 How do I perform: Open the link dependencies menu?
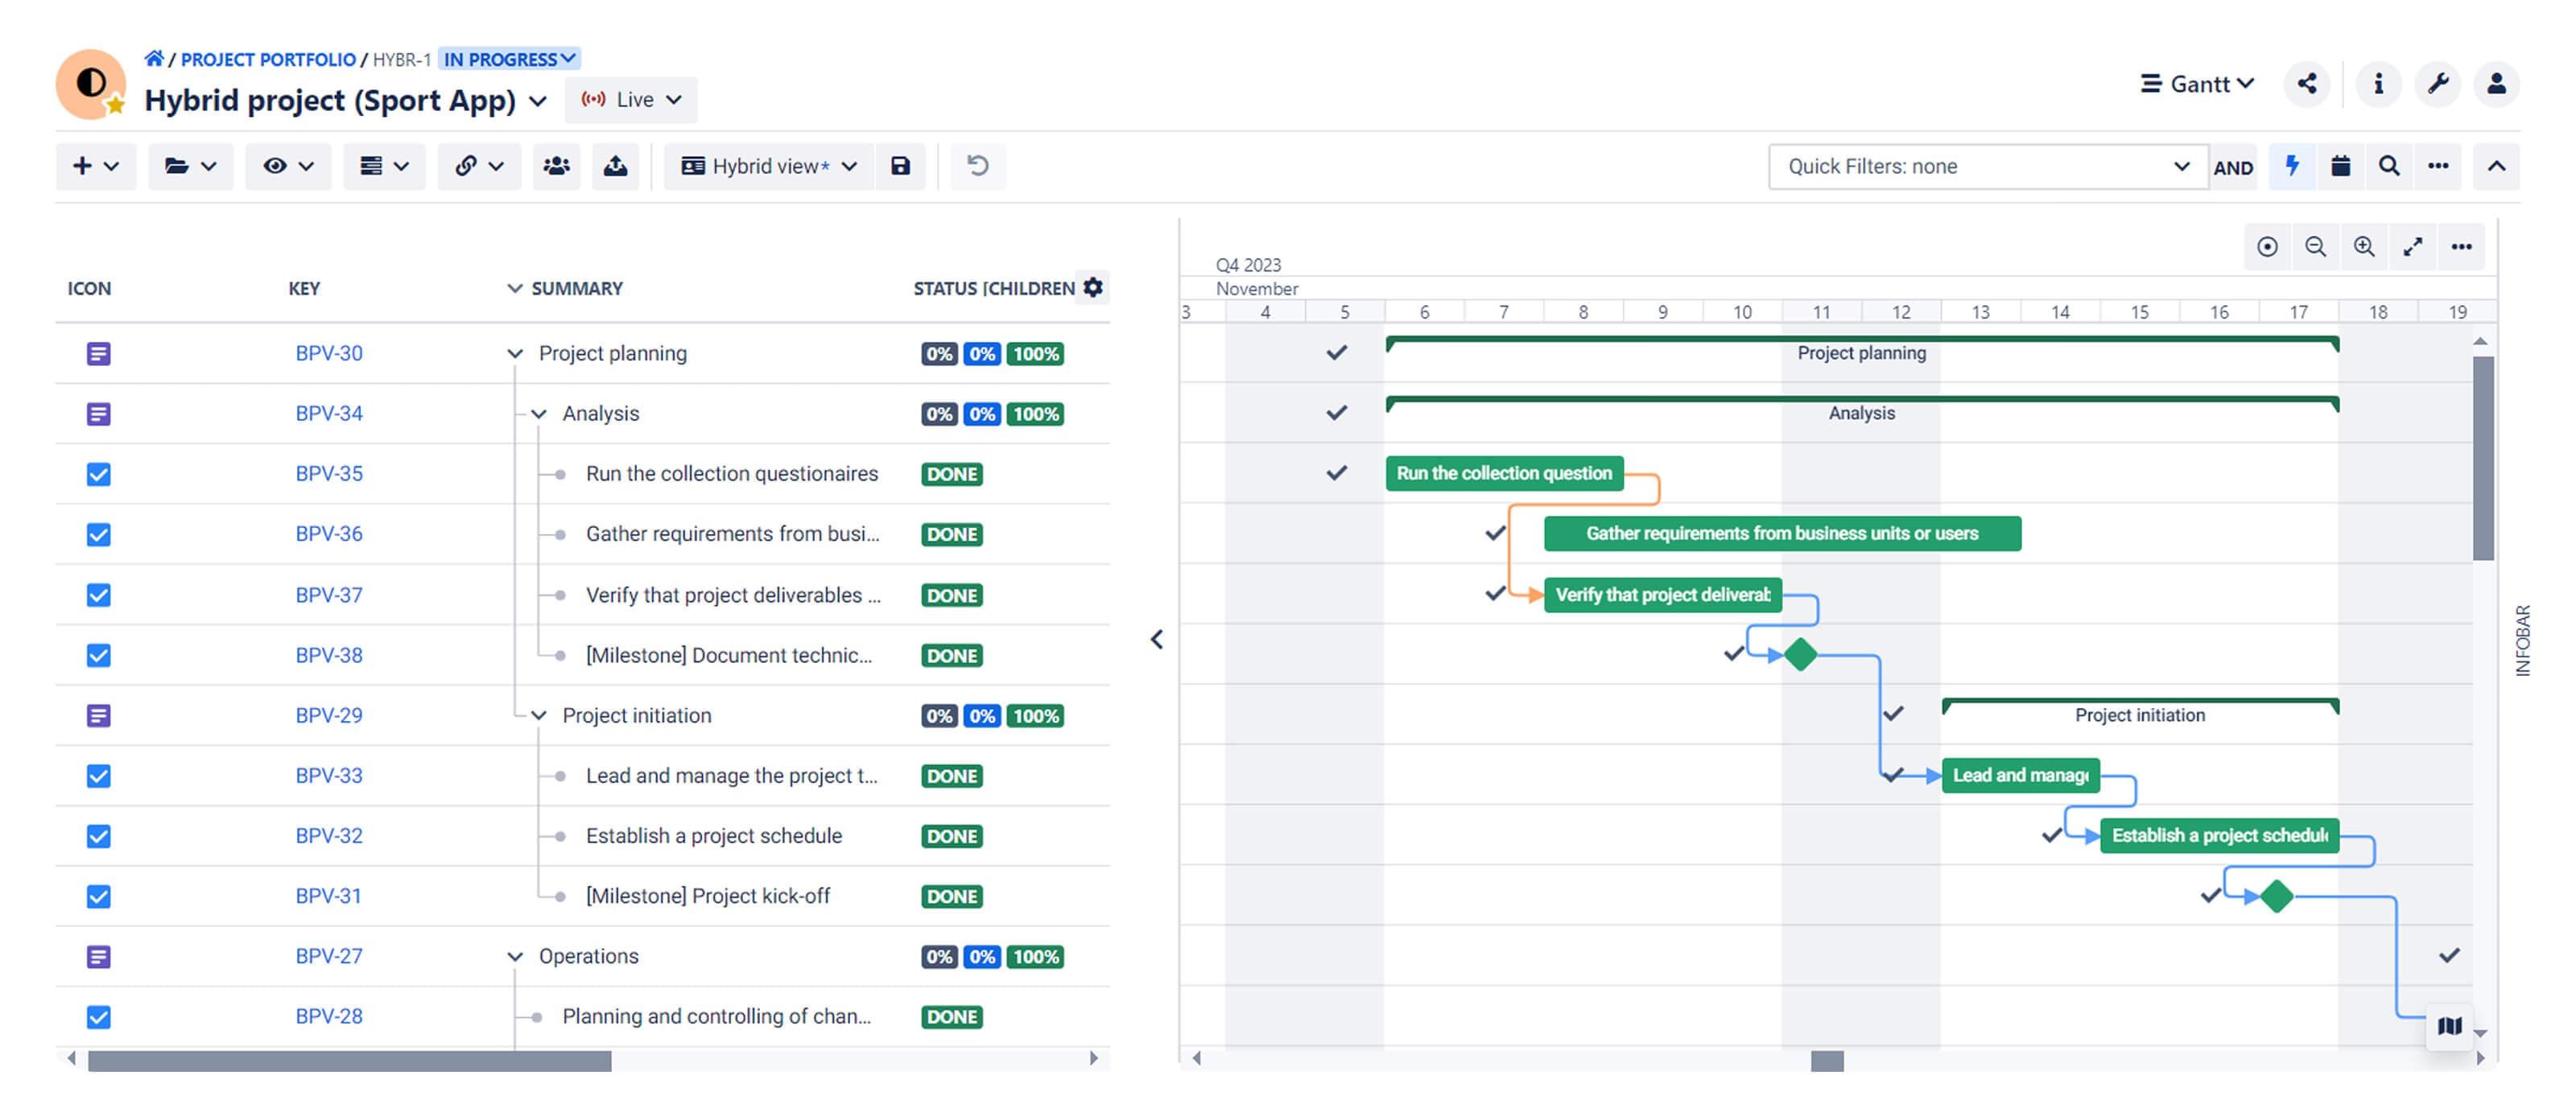[479, 166]
